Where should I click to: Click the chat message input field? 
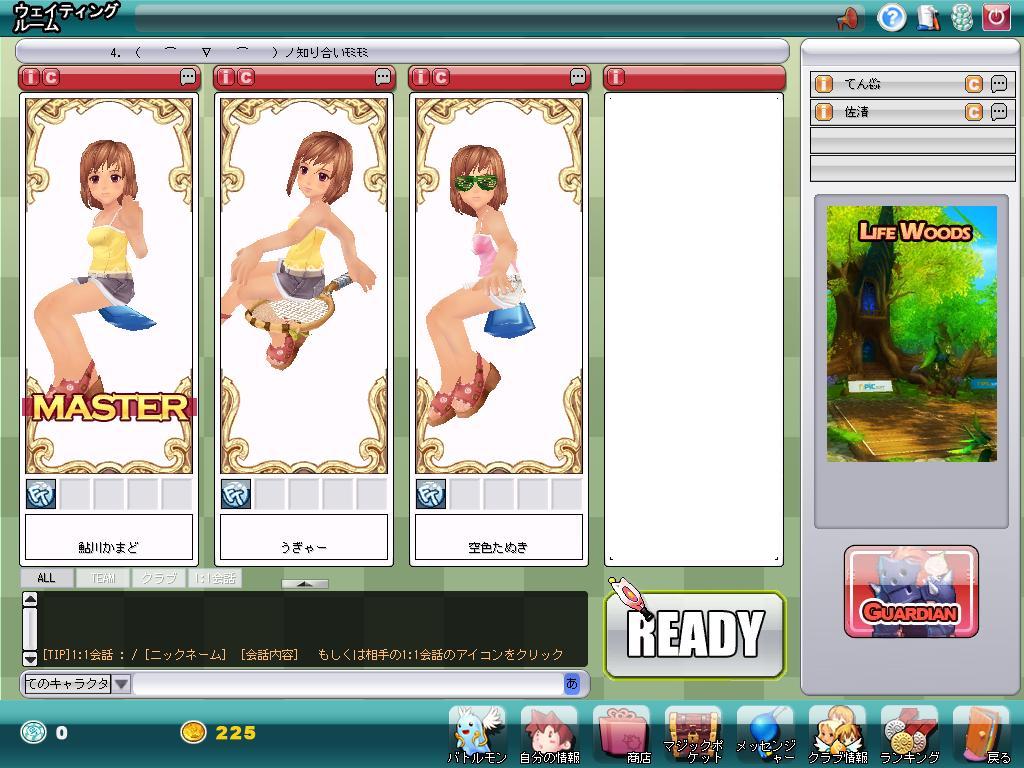tap(347, 684)
